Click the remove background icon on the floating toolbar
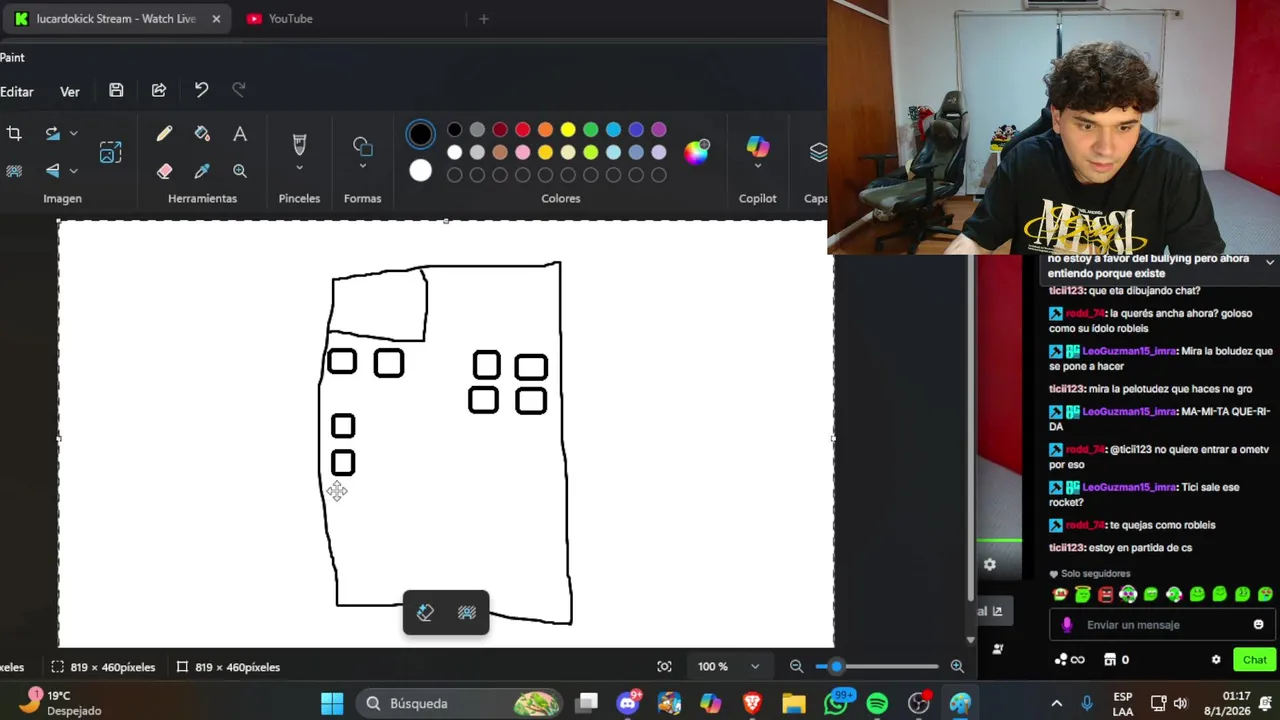The height and width of the screenshot is (720, 1280). pyautogui.click(x=467, y=613)
